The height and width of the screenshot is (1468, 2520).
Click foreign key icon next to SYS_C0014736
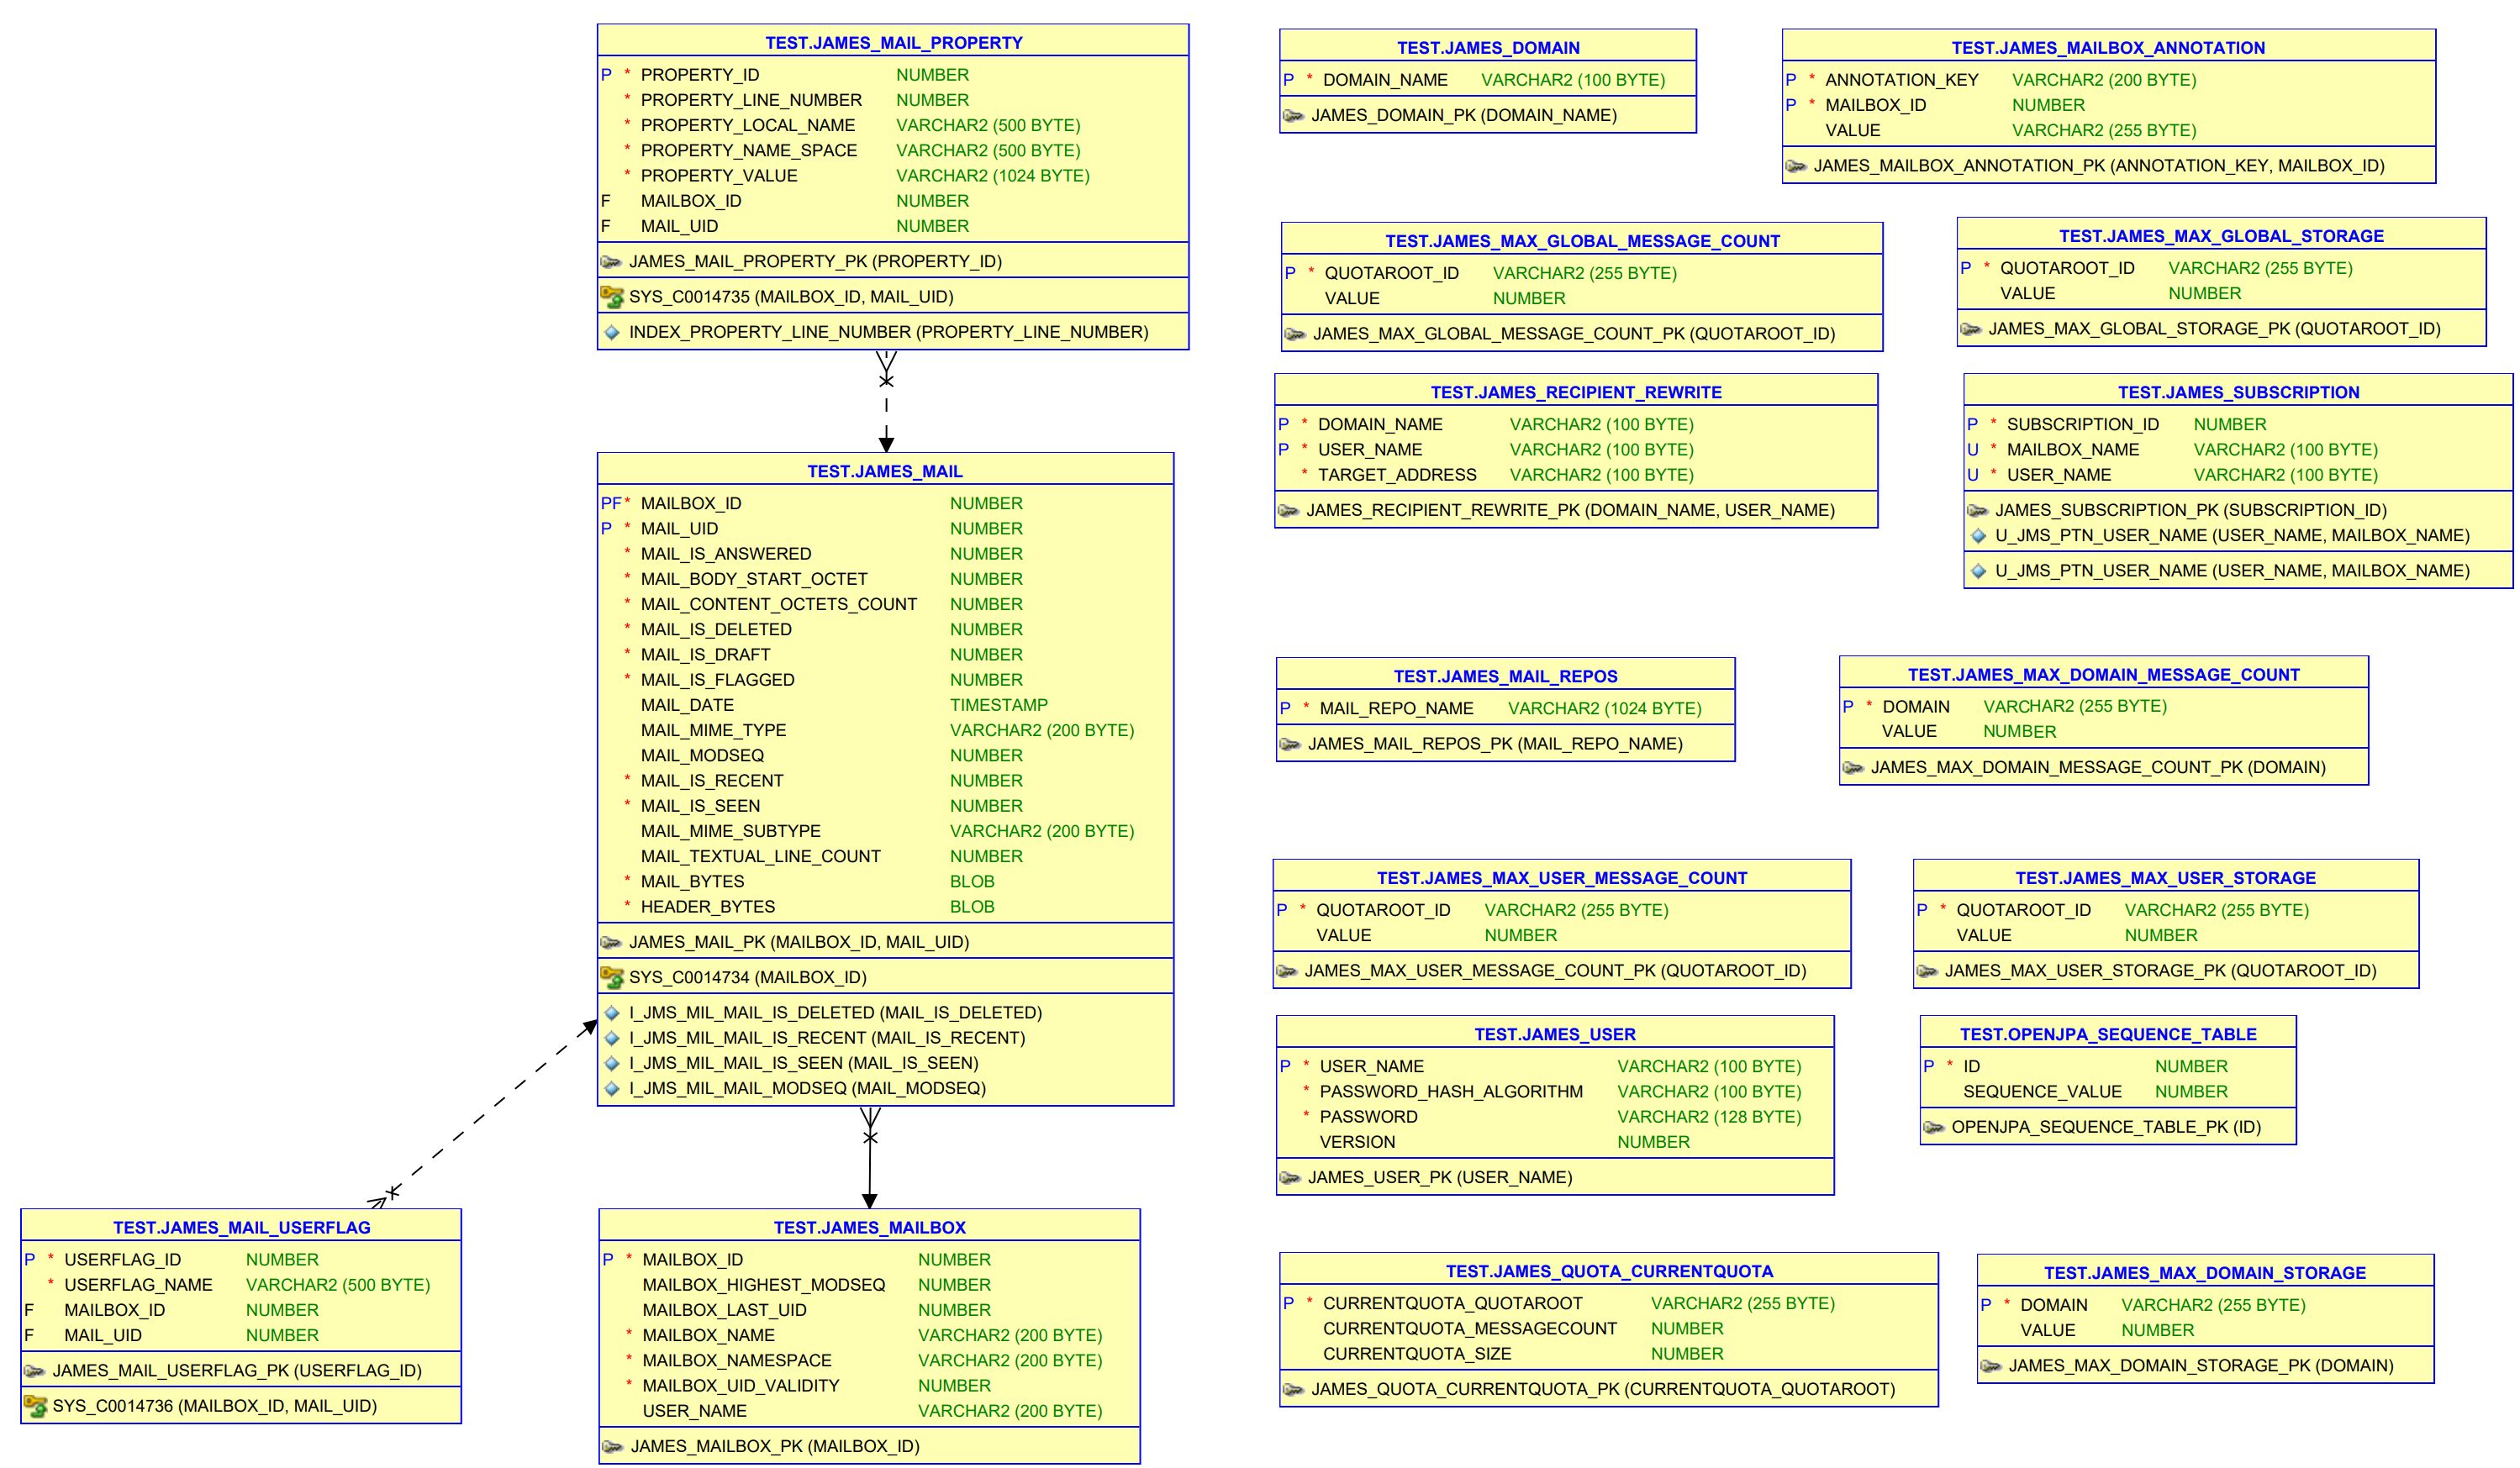(x=35, y=1406)
